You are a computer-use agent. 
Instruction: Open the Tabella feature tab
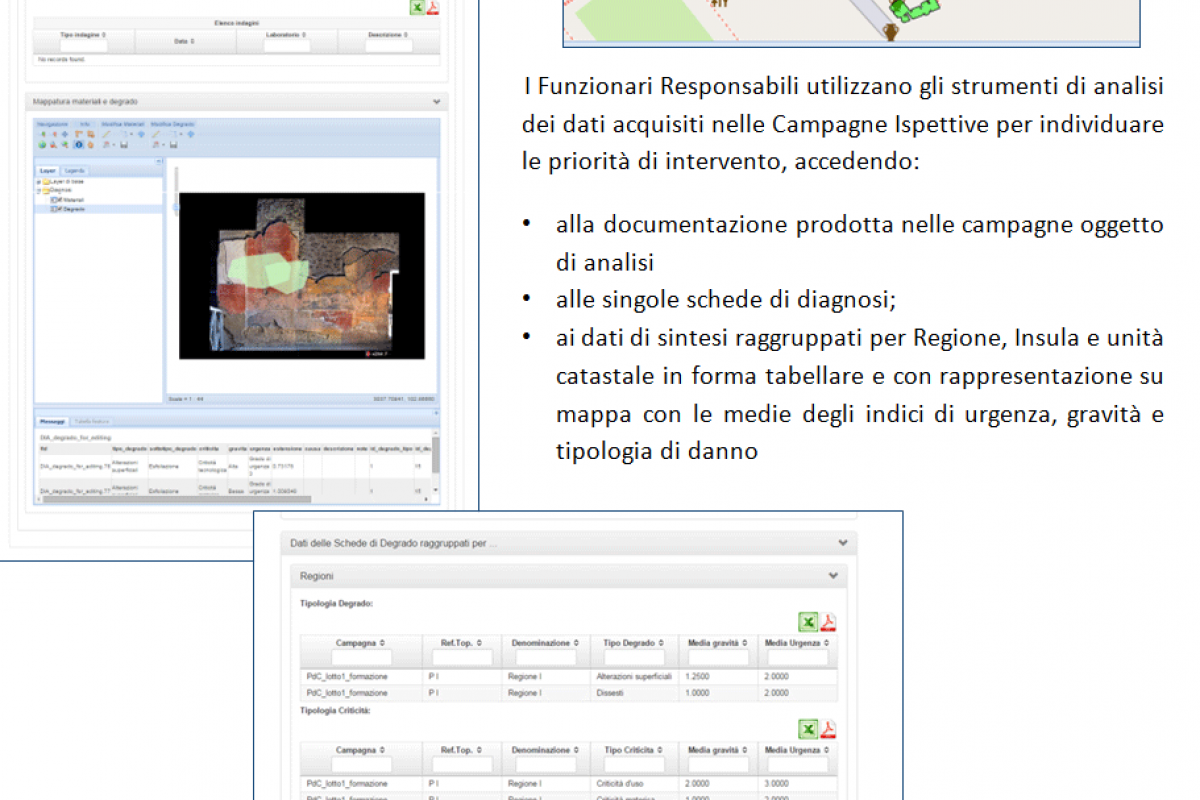pos(91,422)
